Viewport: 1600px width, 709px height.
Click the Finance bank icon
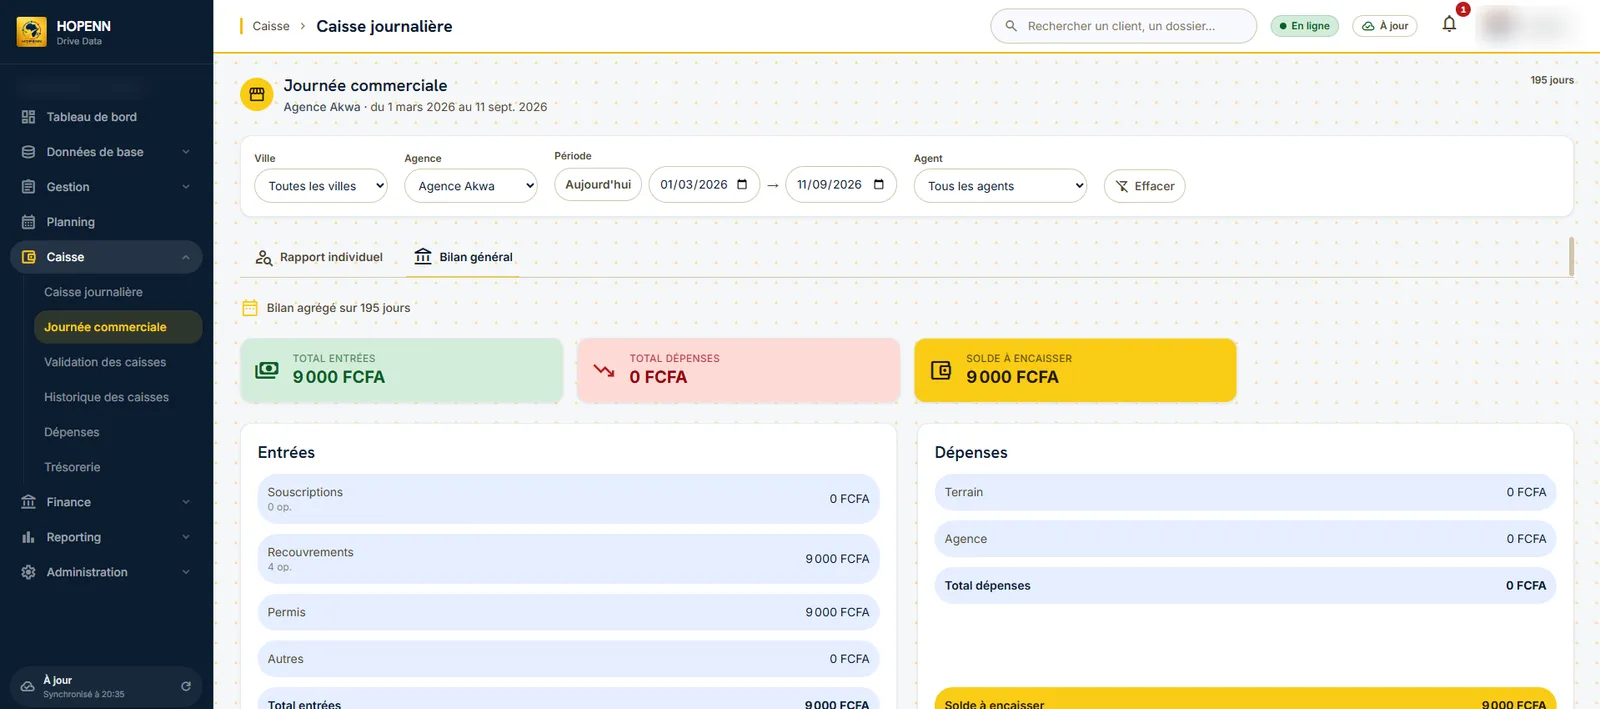[28, 502]
